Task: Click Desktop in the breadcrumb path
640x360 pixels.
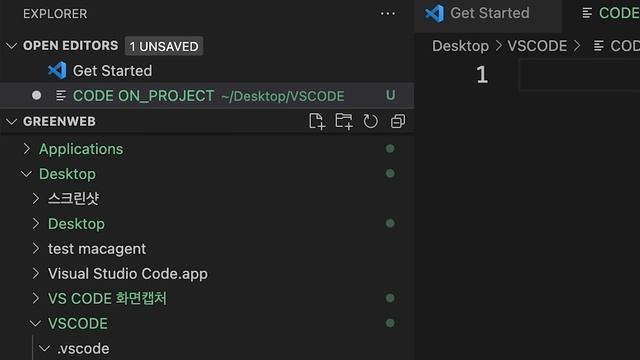Action: [x=460, y=46]
